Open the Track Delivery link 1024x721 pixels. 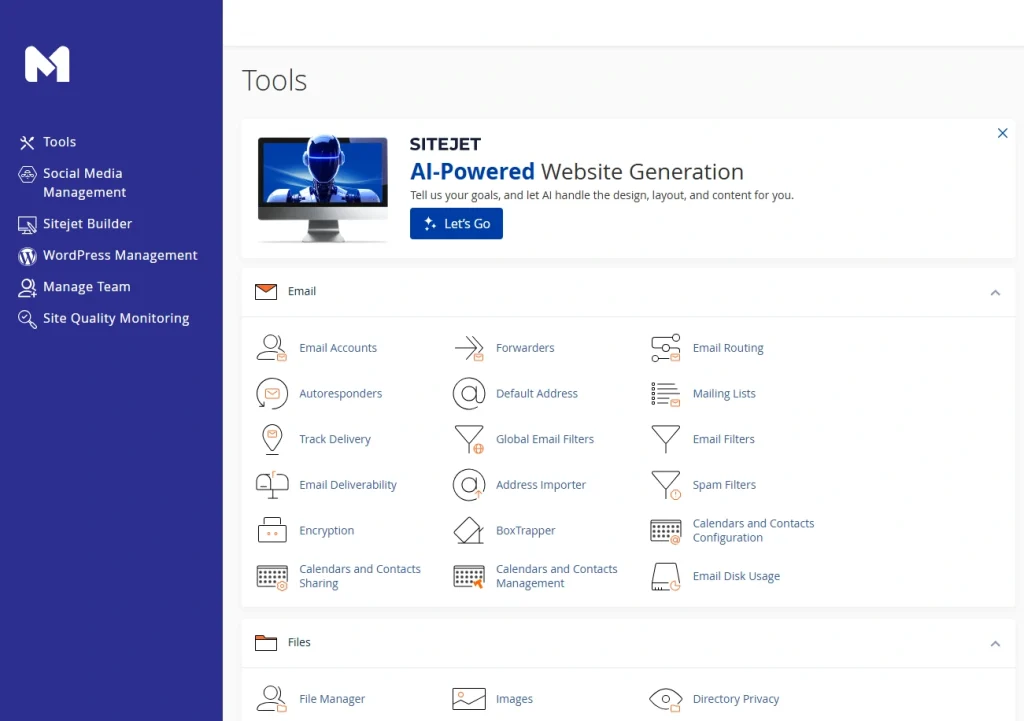pos(334,440)
